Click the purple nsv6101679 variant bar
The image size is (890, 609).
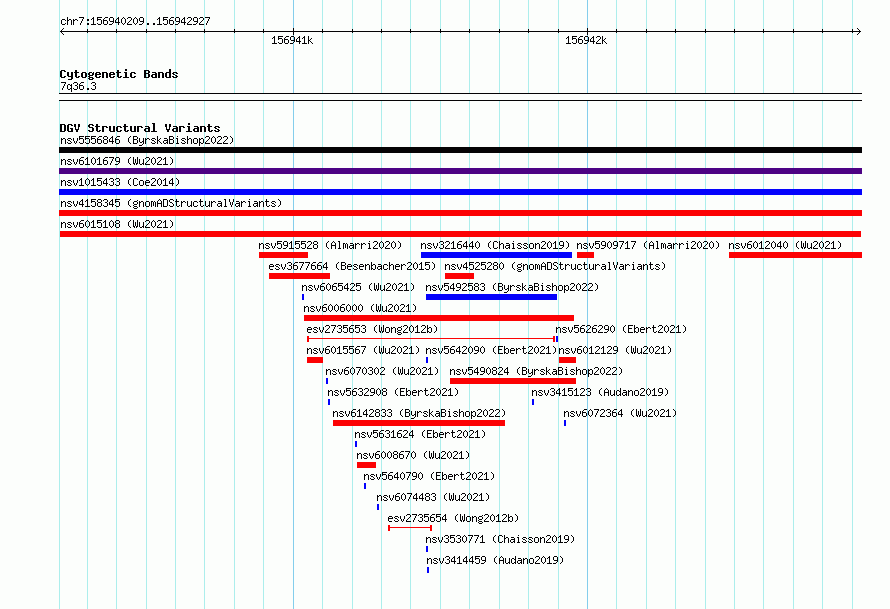pos(460,171)
